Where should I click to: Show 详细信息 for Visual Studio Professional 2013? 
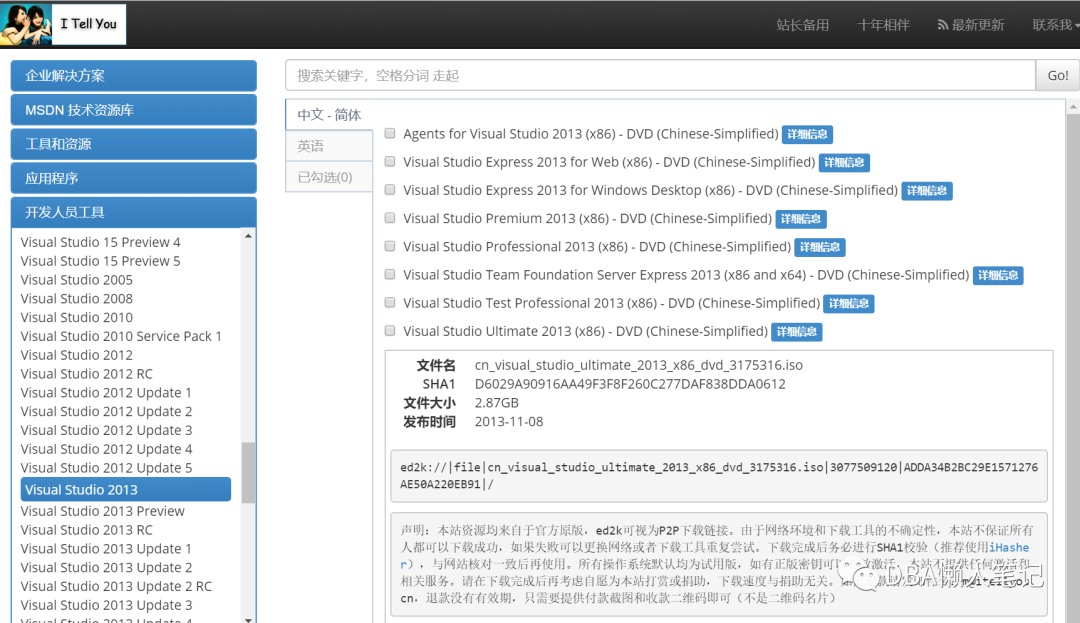point(820,247)
